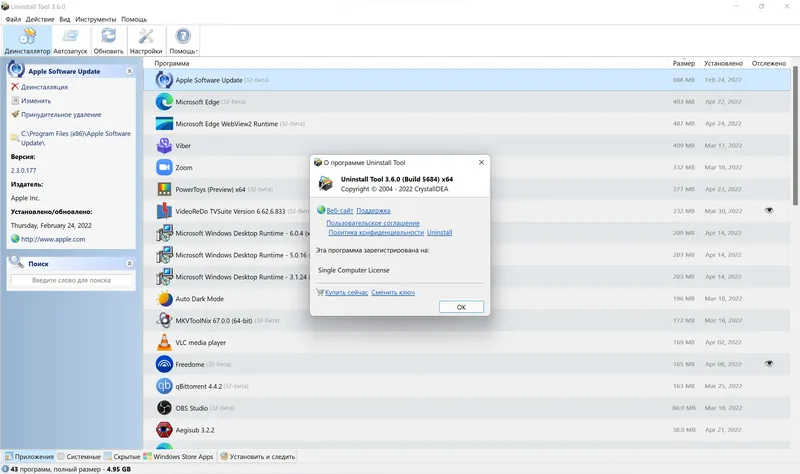Open the Установить и следить tab
Screen dimensions: 800x474
click(258, 457)
